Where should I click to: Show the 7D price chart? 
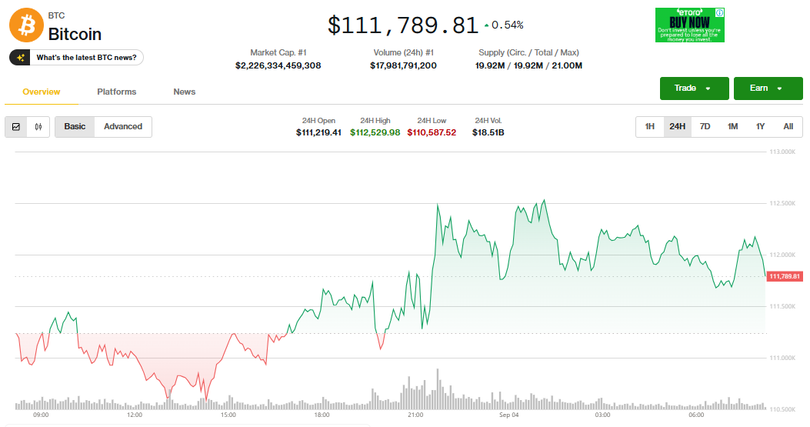click(705, 127)
